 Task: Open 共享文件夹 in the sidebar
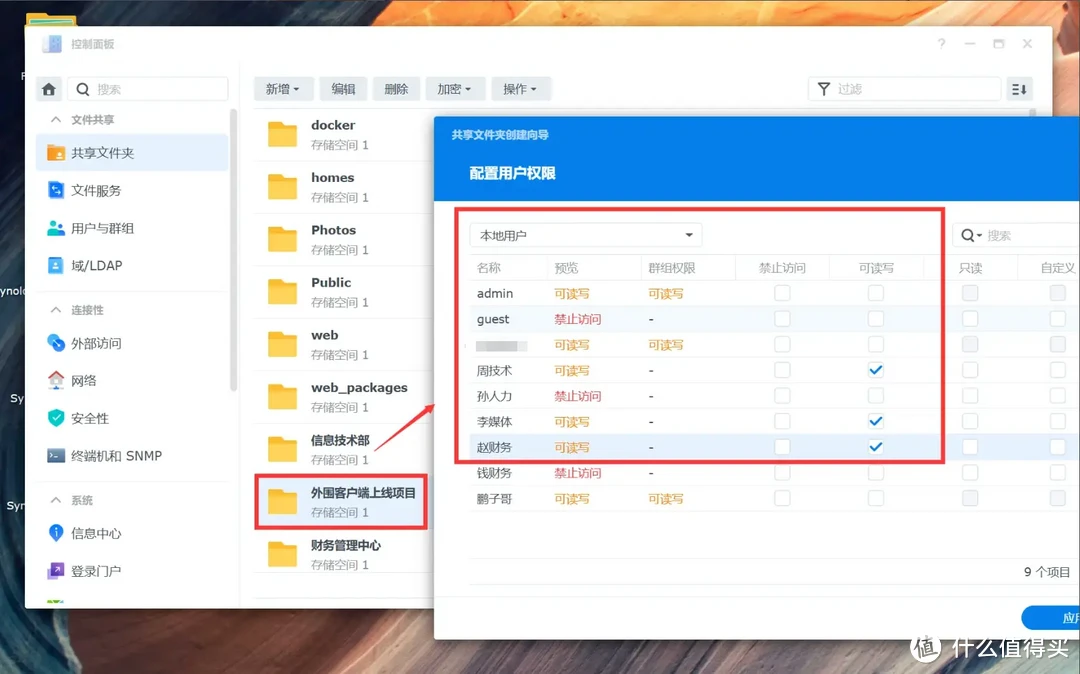[105, 152]
